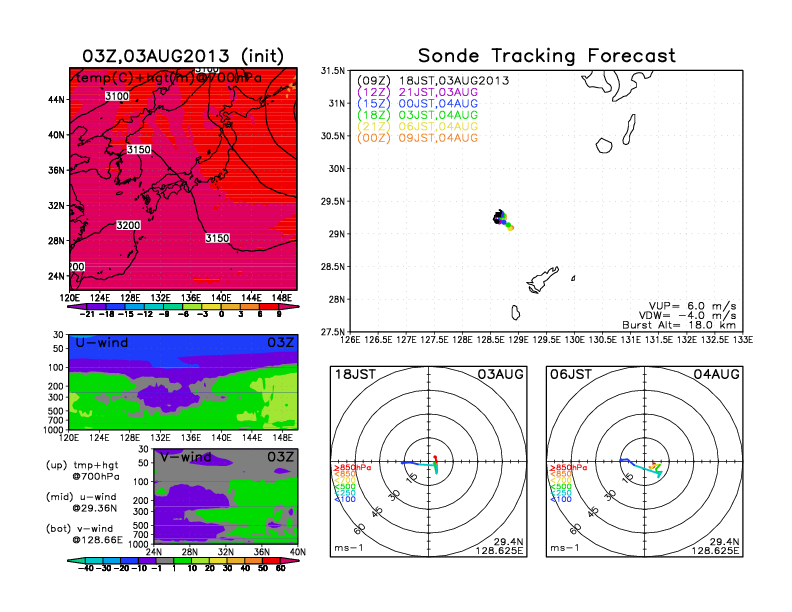
Task: Click the 3200 contour label on temperature map
Action: [129, 226]
